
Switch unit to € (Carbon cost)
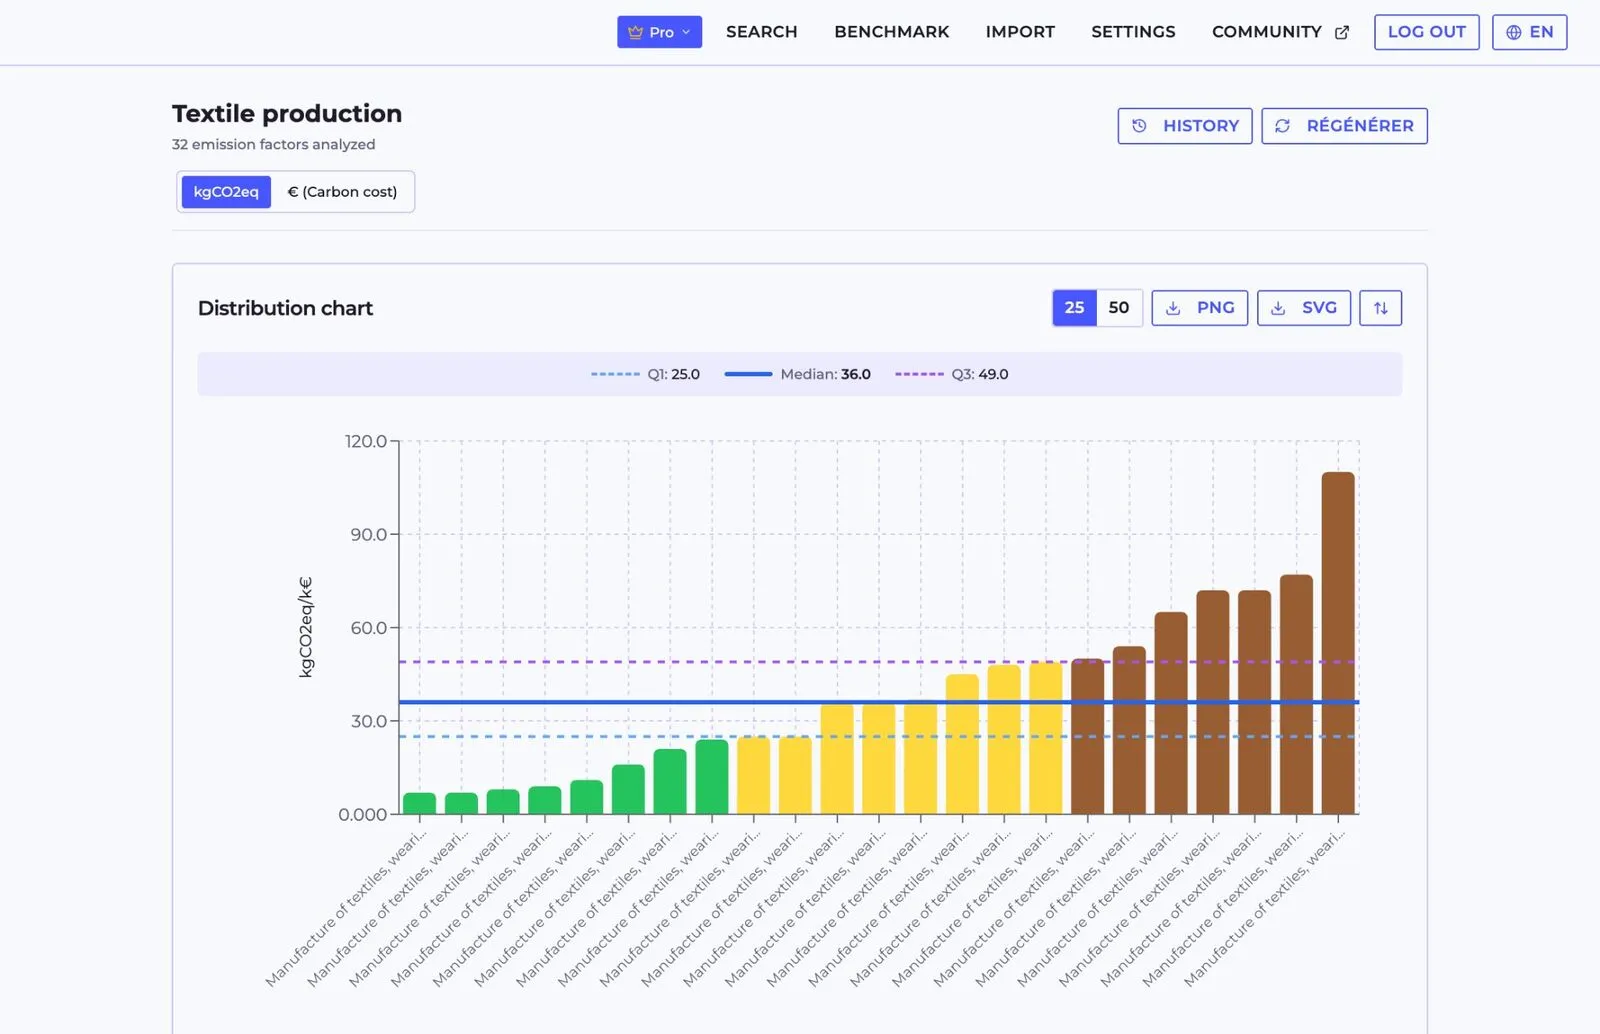click(342, 192)
